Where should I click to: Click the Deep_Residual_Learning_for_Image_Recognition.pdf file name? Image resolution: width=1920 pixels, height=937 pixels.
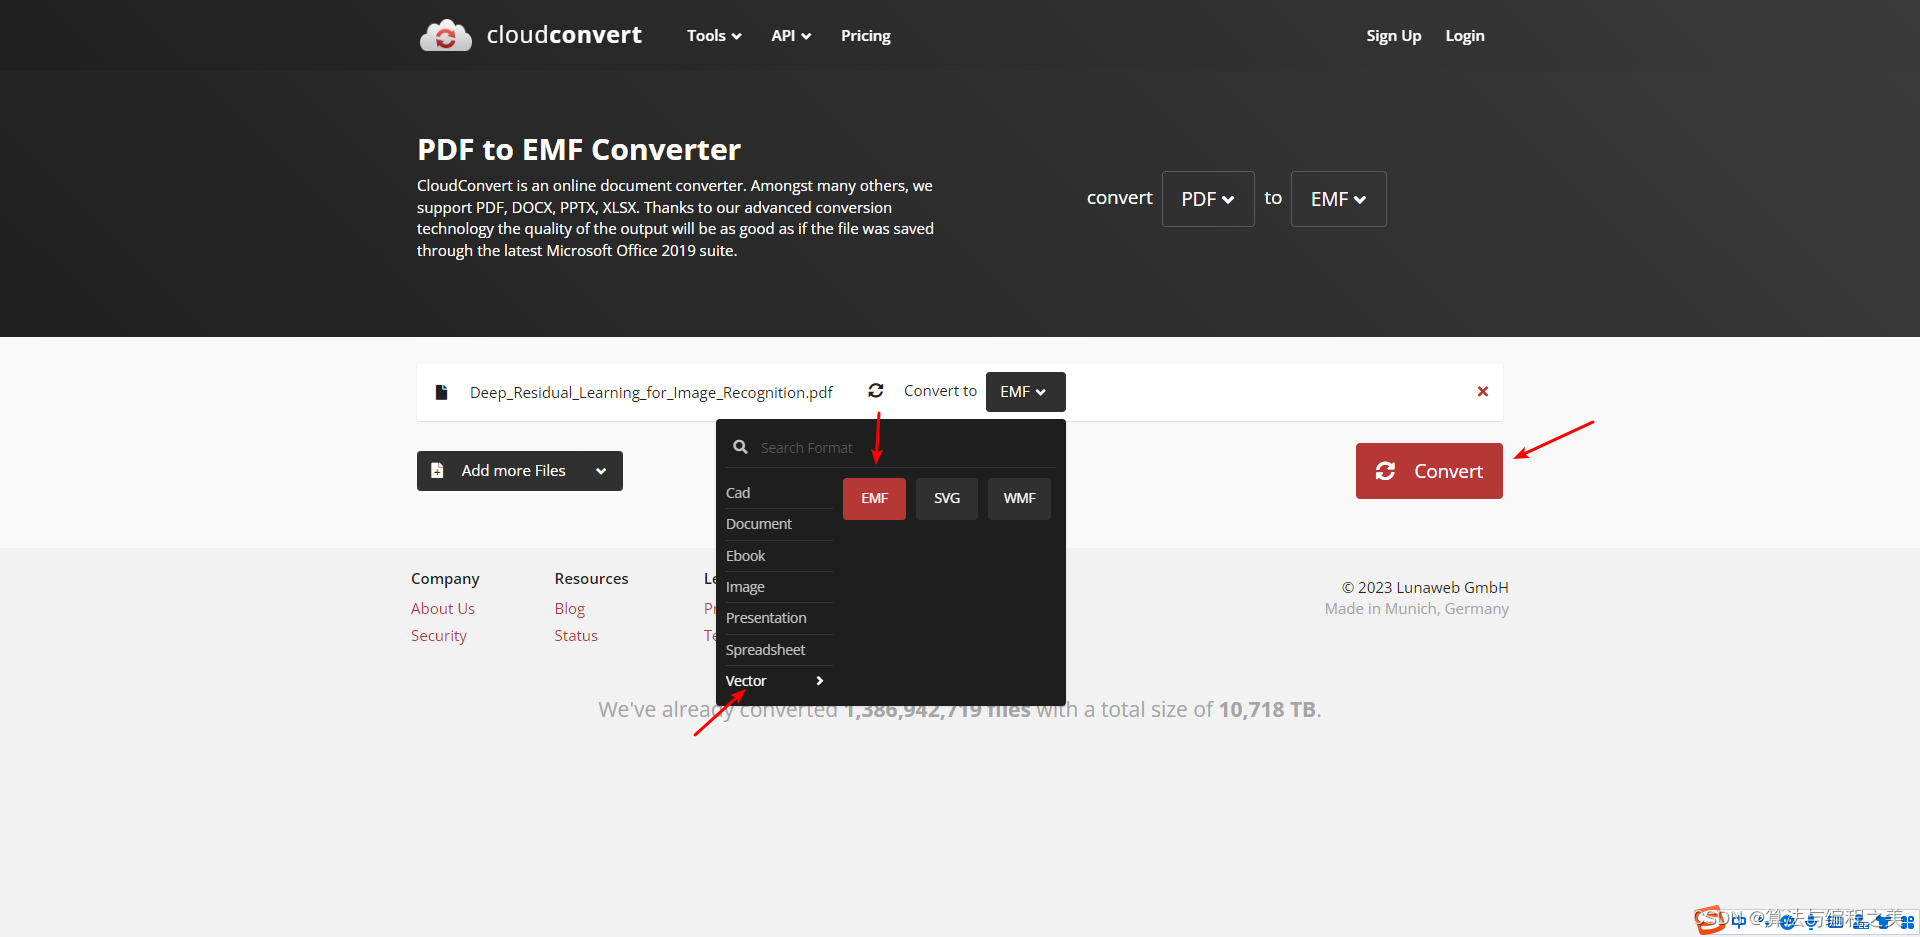(651, 392)
